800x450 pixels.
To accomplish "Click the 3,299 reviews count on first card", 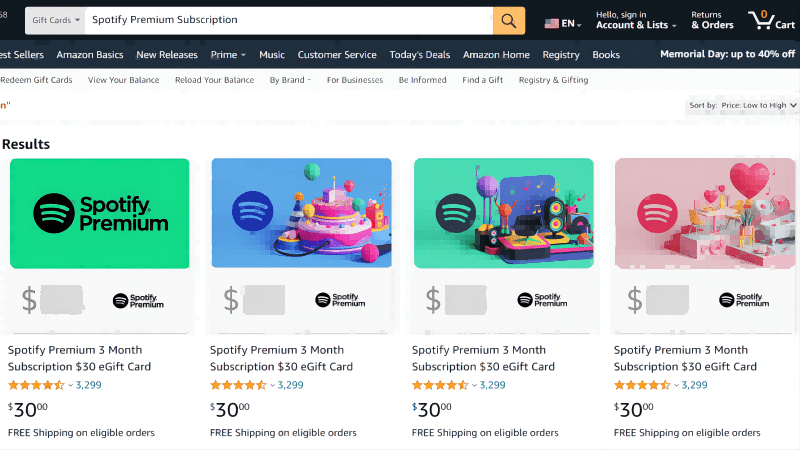I will click(89, 385).
